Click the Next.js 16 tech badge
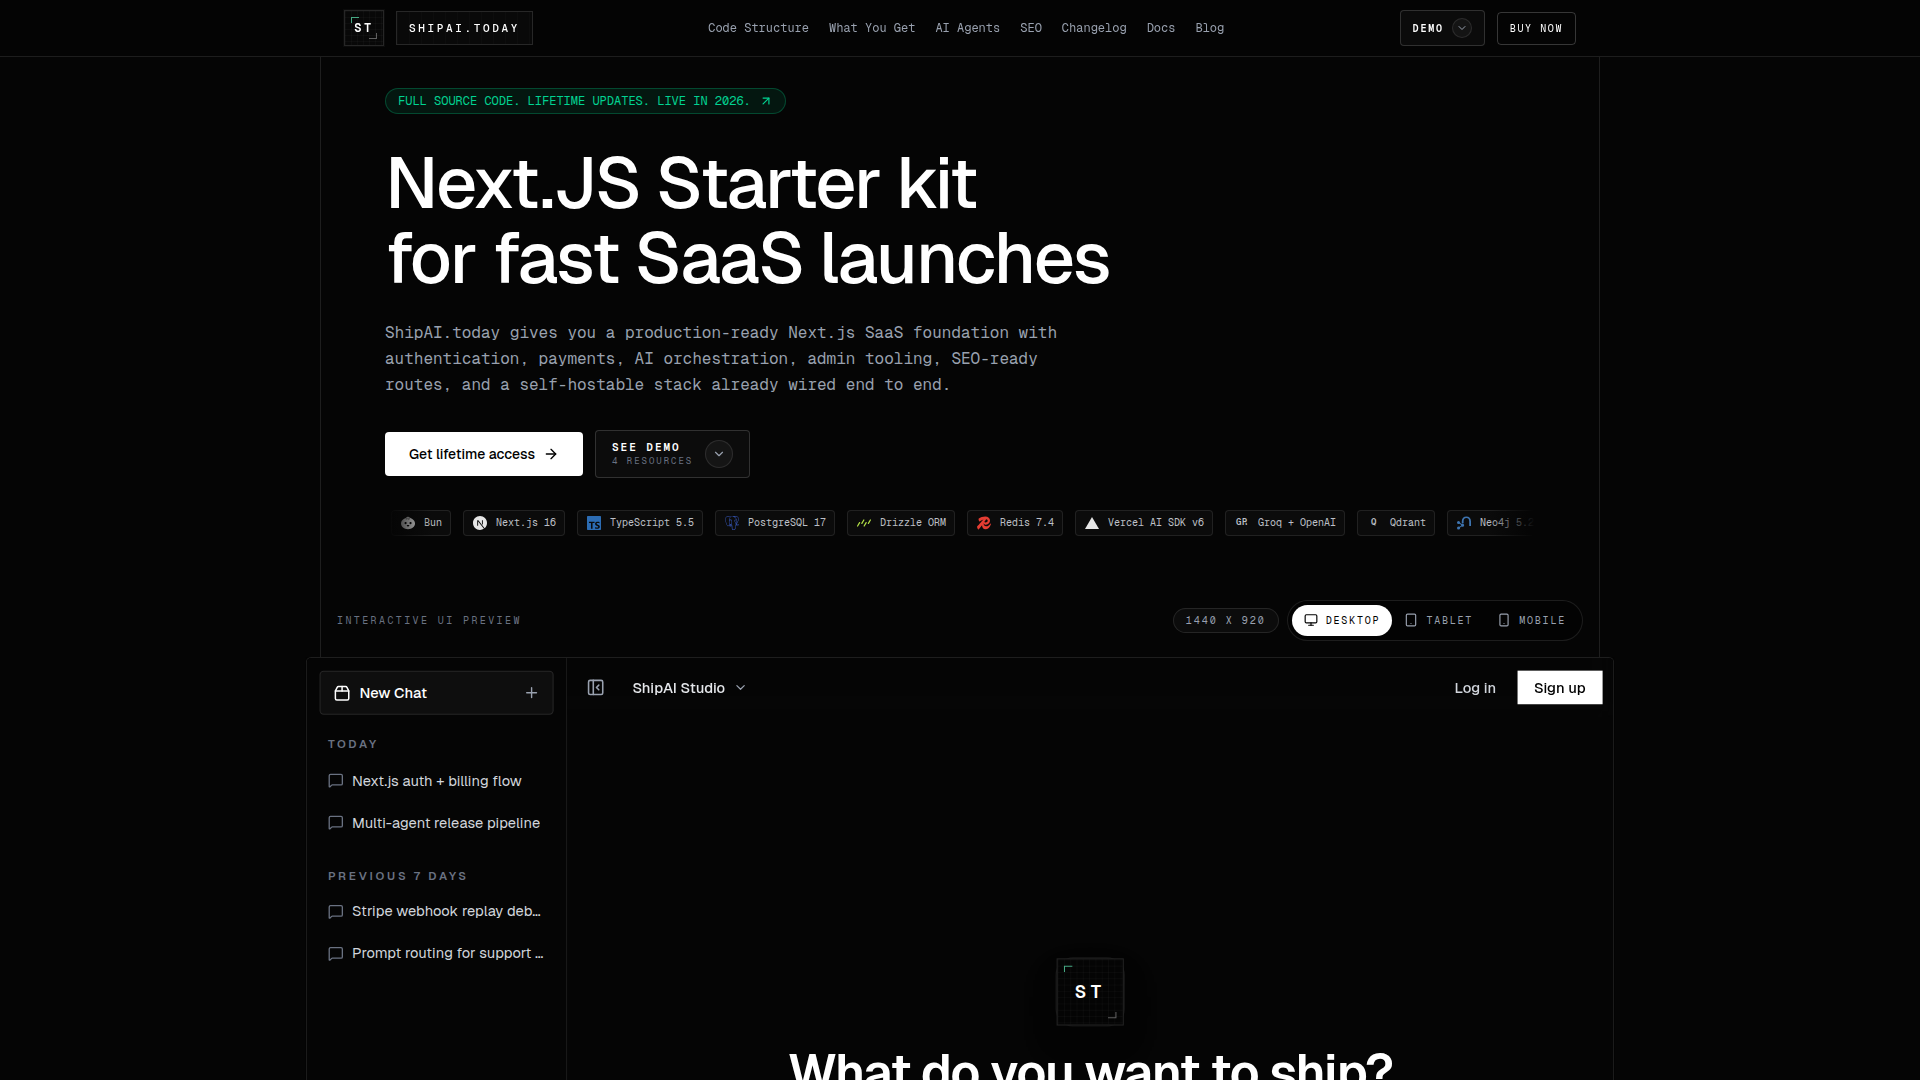The image size is (1920, 1080). [x=514, y=523]
